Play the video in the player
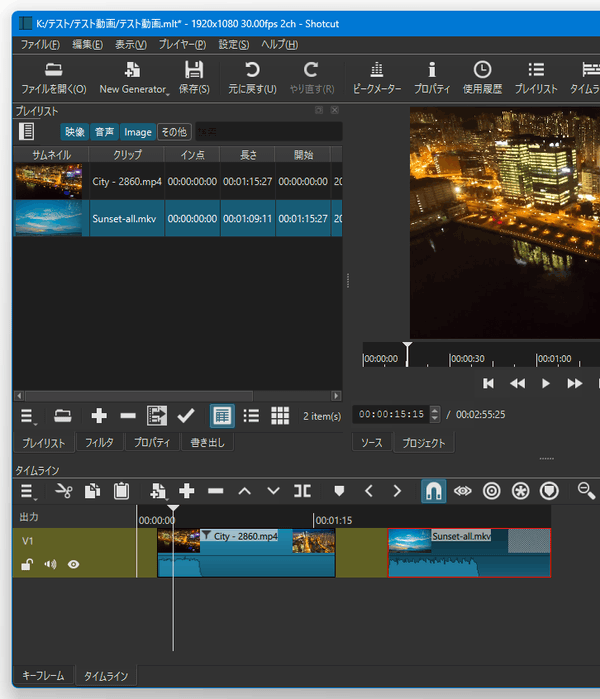 pos(546,383)
